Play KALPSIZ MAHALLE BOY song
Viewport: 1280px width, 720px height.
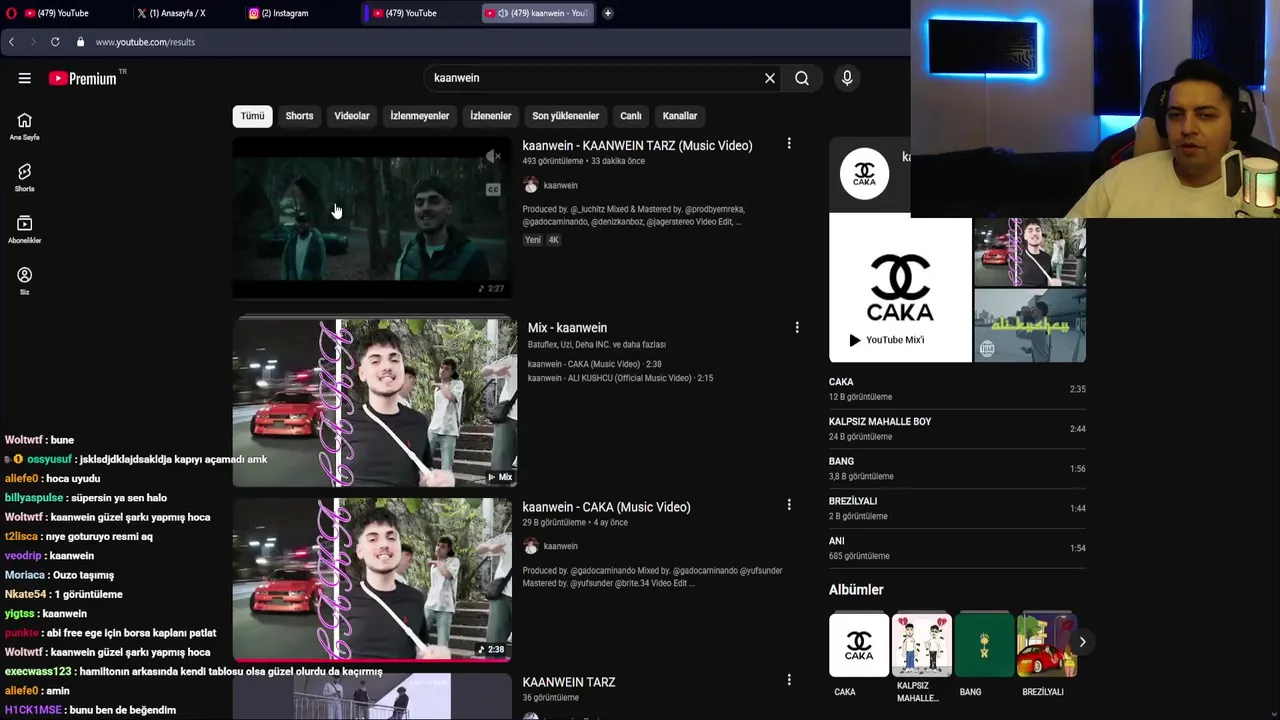957,429
